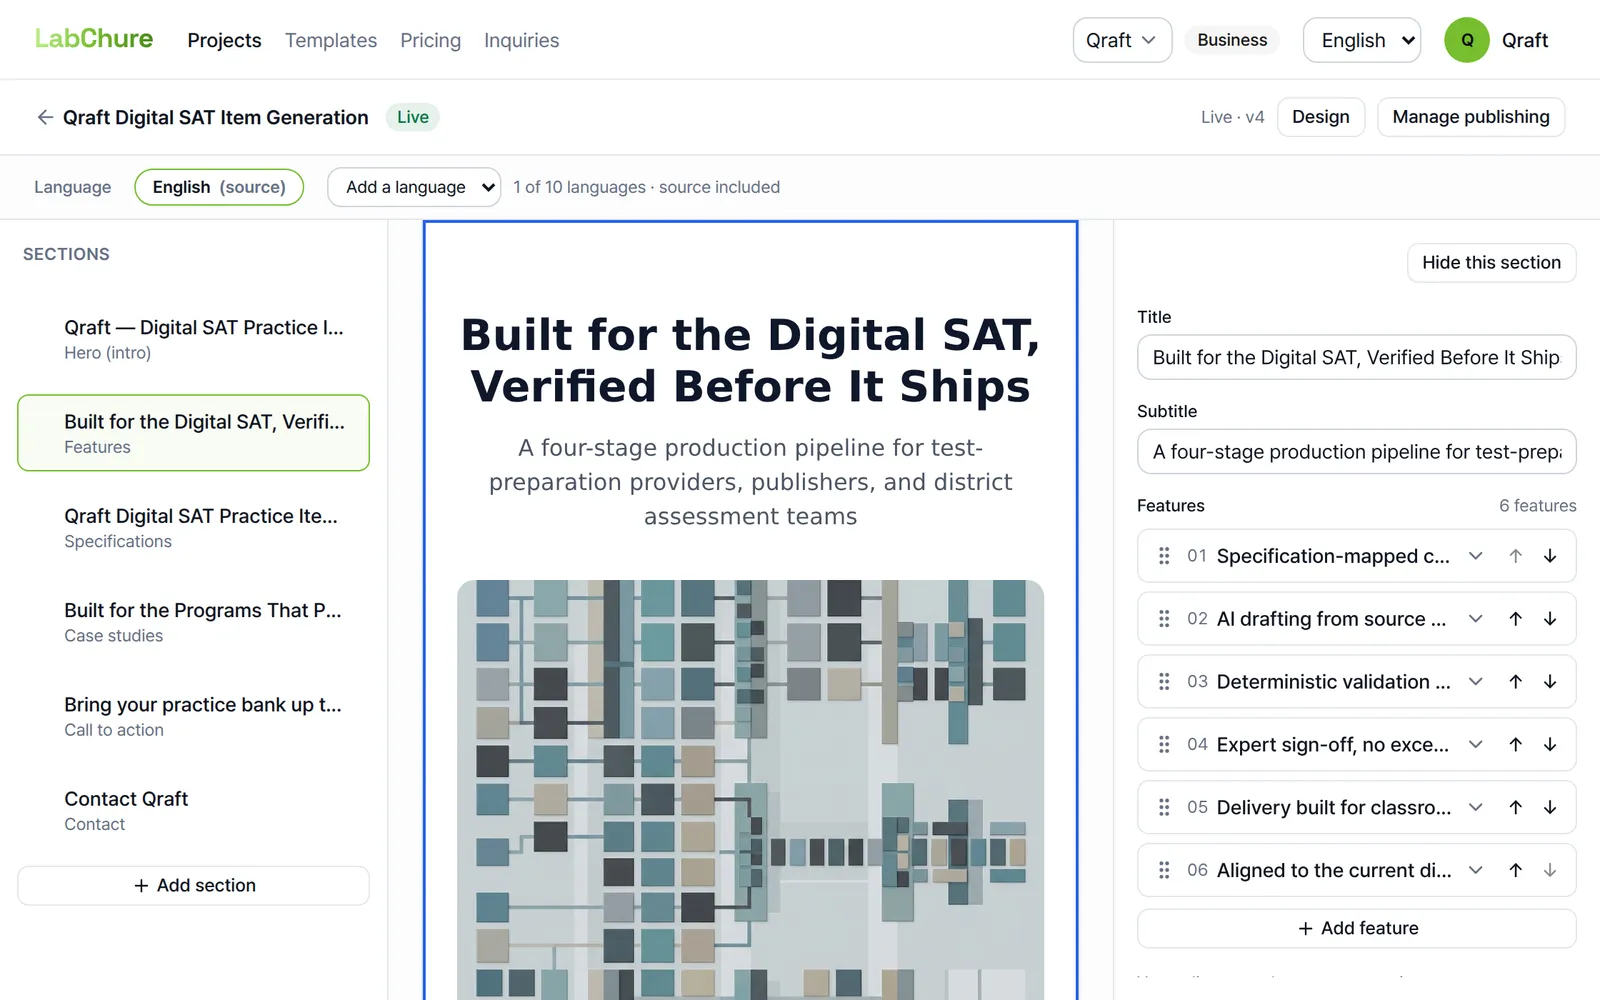Move feature 01 Specification-mapped down
Image resolution: width=1600 pixels, height=1000 pixels.
(1550, 556)
